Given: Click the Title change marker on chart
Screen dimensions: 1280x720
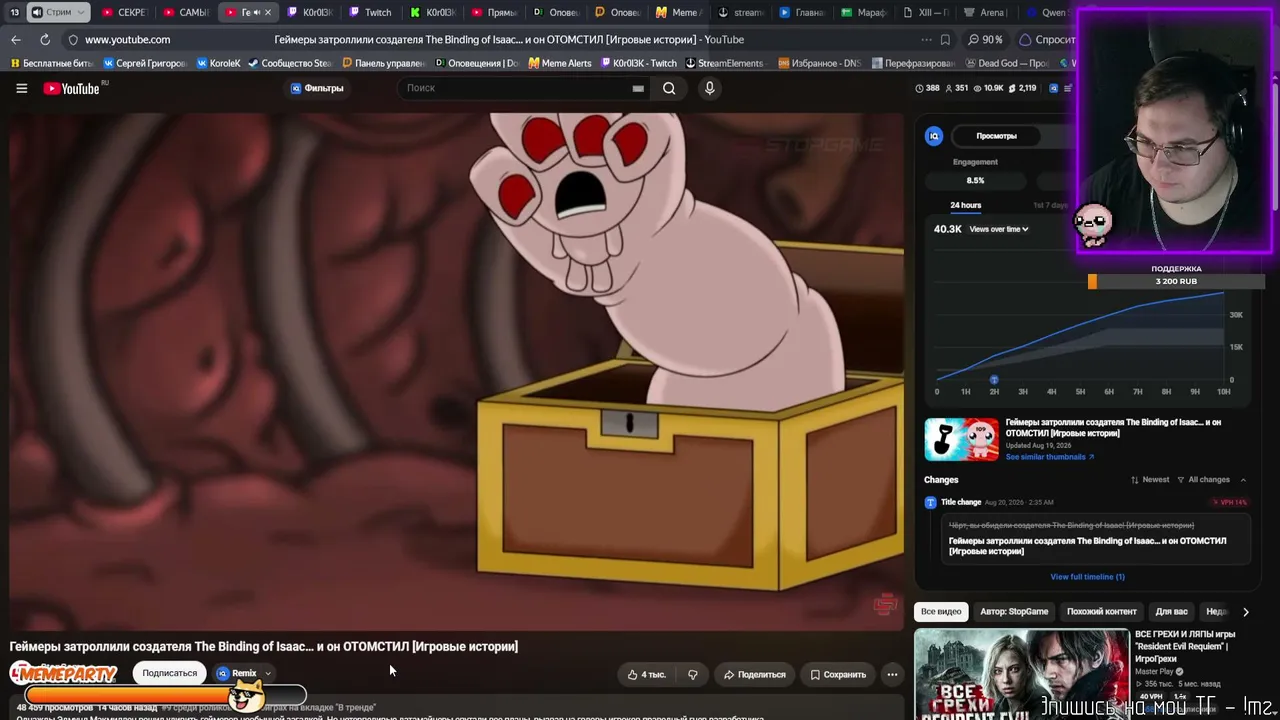Looking at the screenshot, I should click(994, 380).
